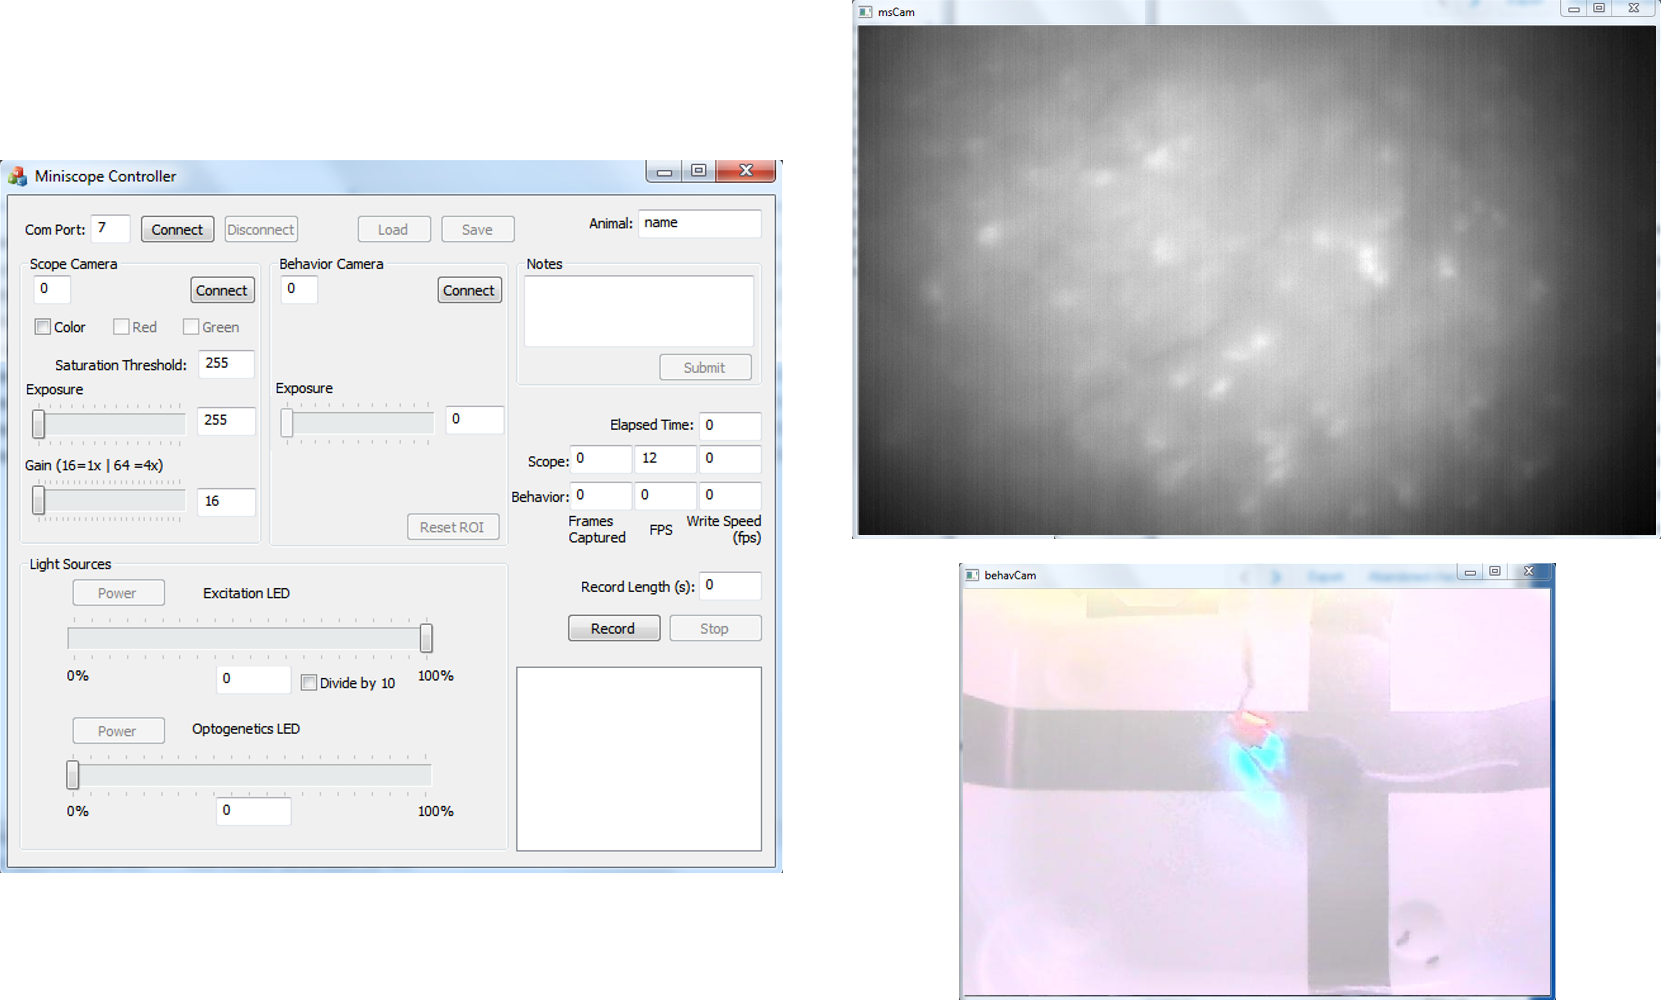The image size is (1661, 1000).
Task: Click the Miniscope Controller title bar icon
Action: (17, 177)
